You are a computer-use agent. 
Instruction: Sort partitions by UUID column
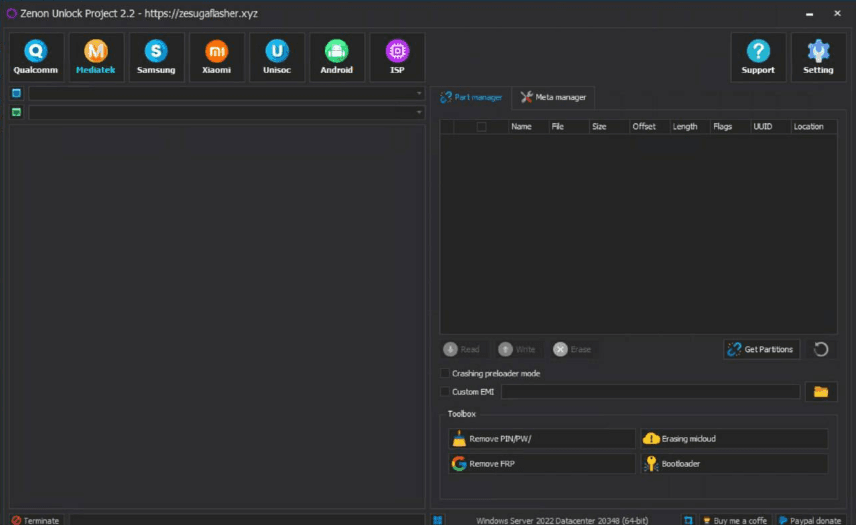coord(771,127)
